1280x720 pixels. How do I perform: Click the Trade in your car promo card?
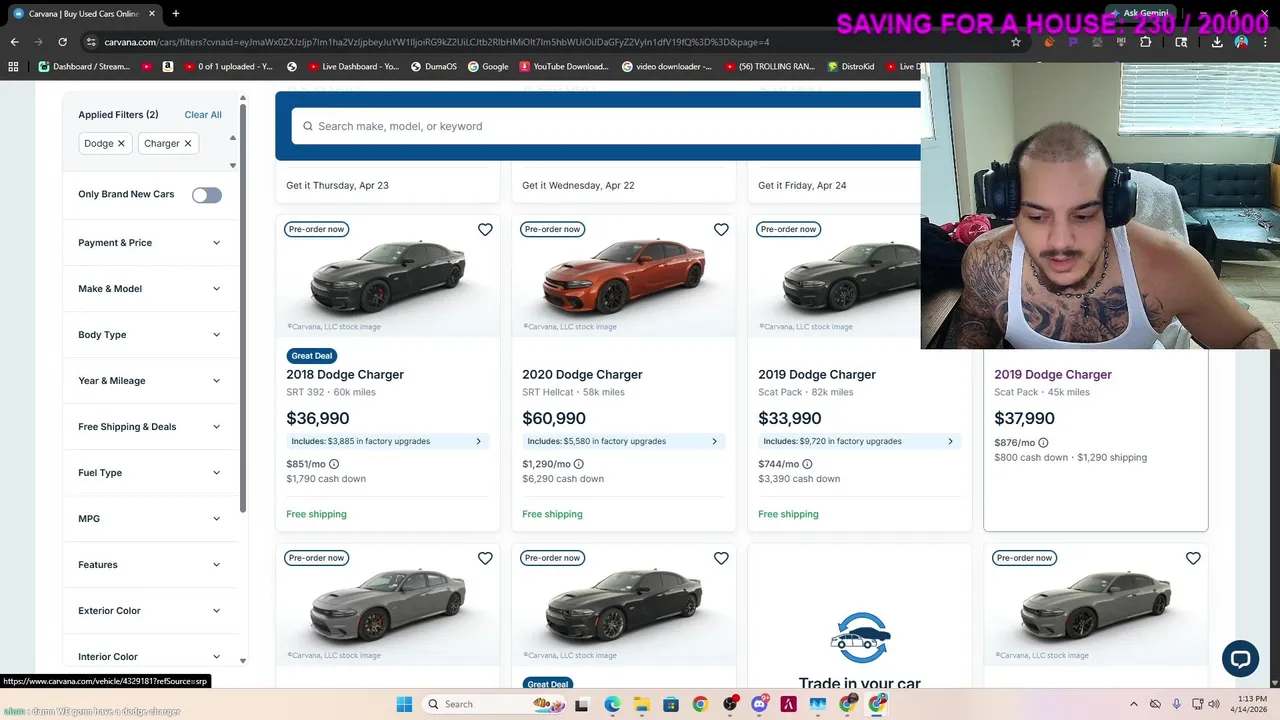tap(860, 615)
